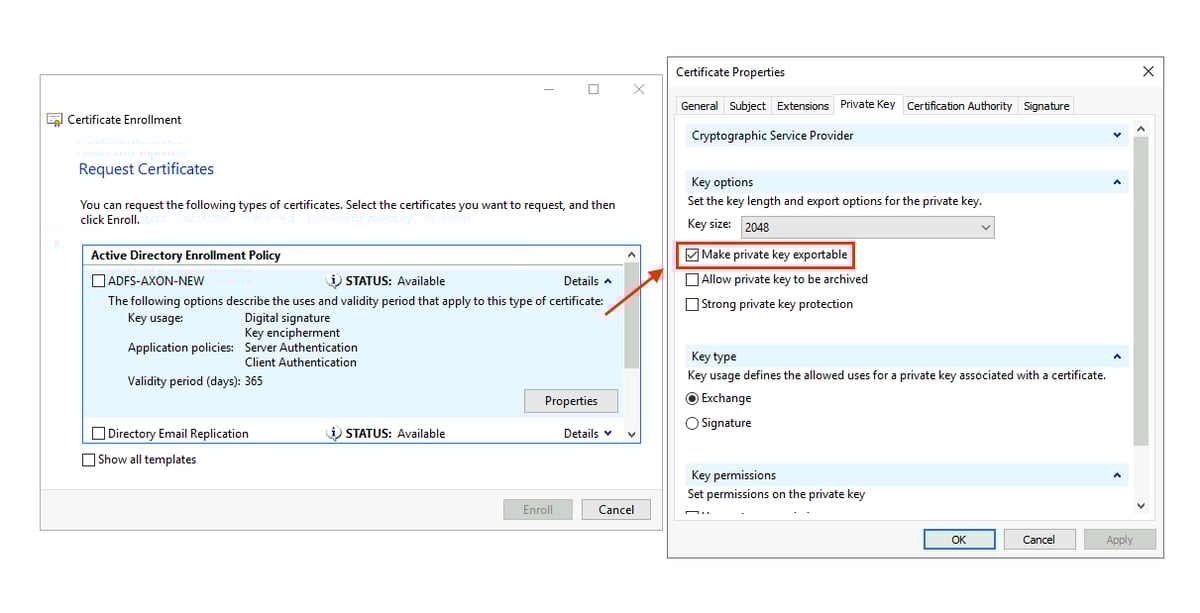The height and width of the screenshot is (613, 1200).
Task: Click the Certificate Properties scroll-up arrow
Action: pos(1141,131)
